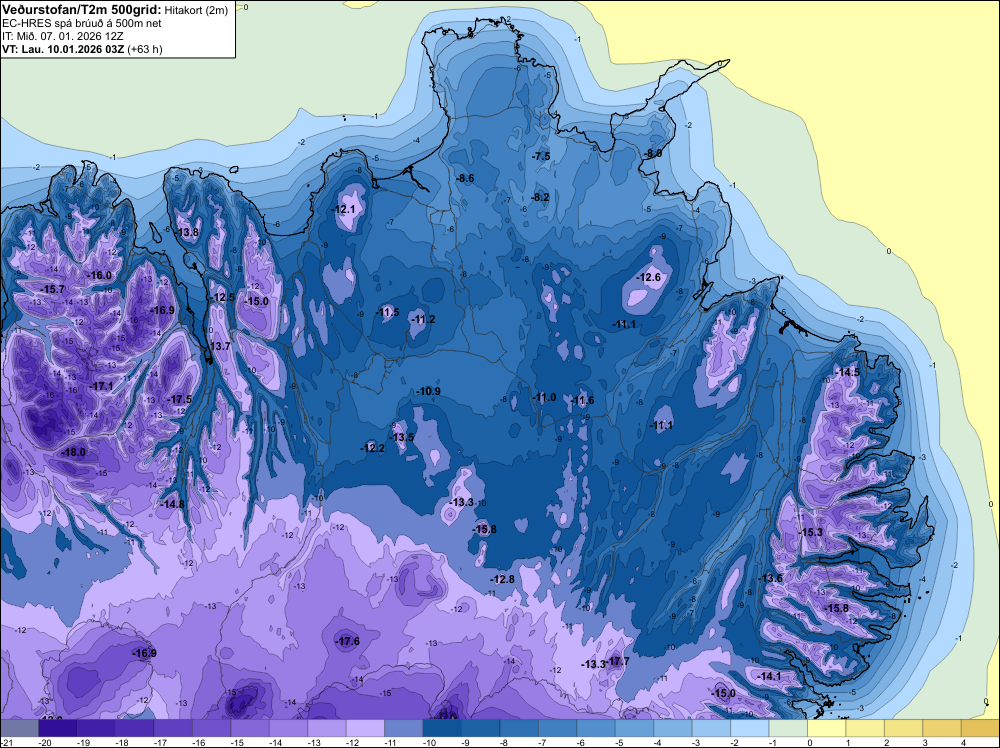Click the -8.6 temperature value
Screen dimensions: 1000x748
coord(464,179)
